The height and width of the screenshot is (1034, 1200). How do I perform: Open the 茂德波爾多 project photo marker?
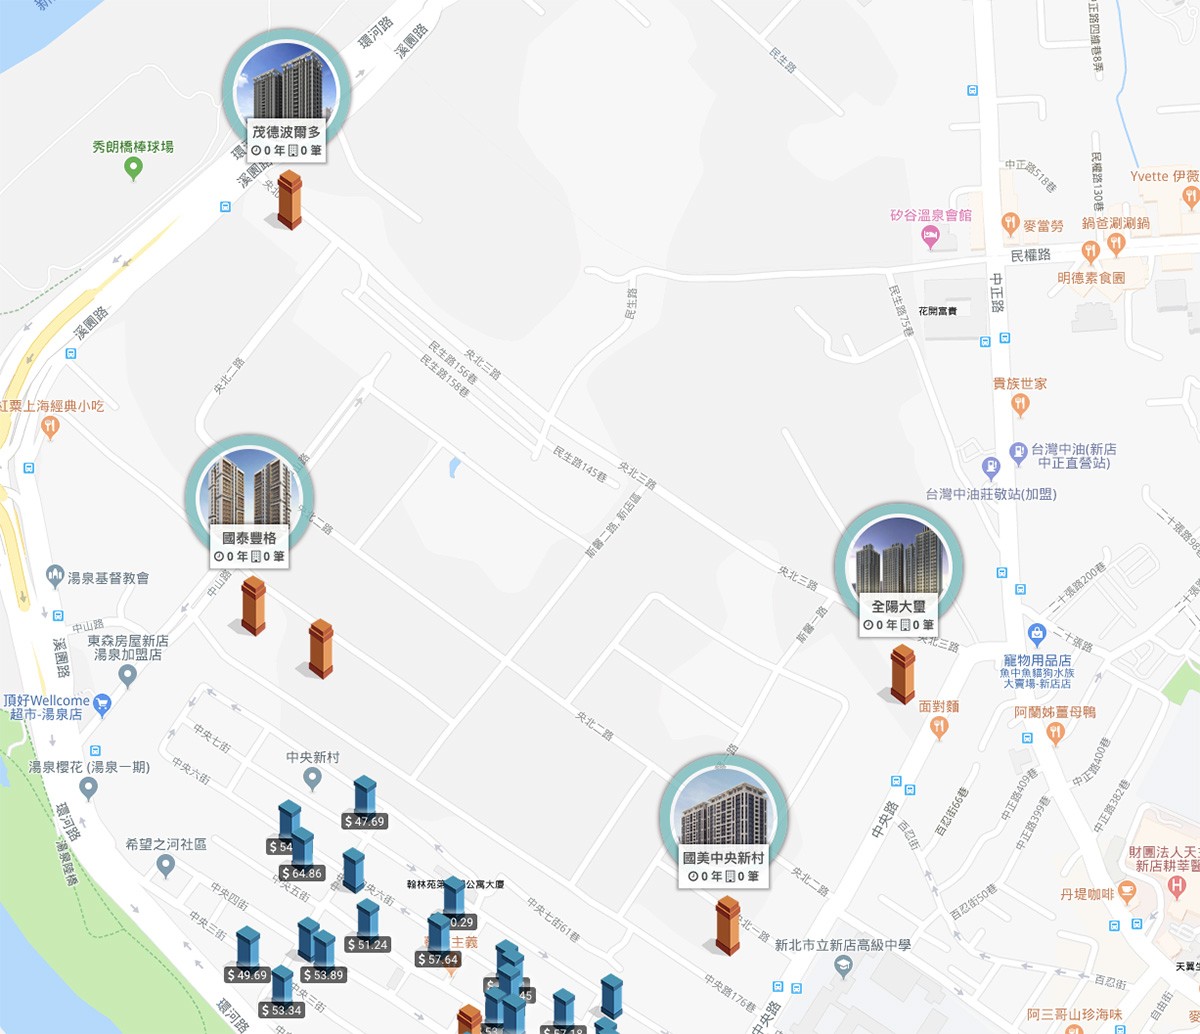tap(287, 92)
